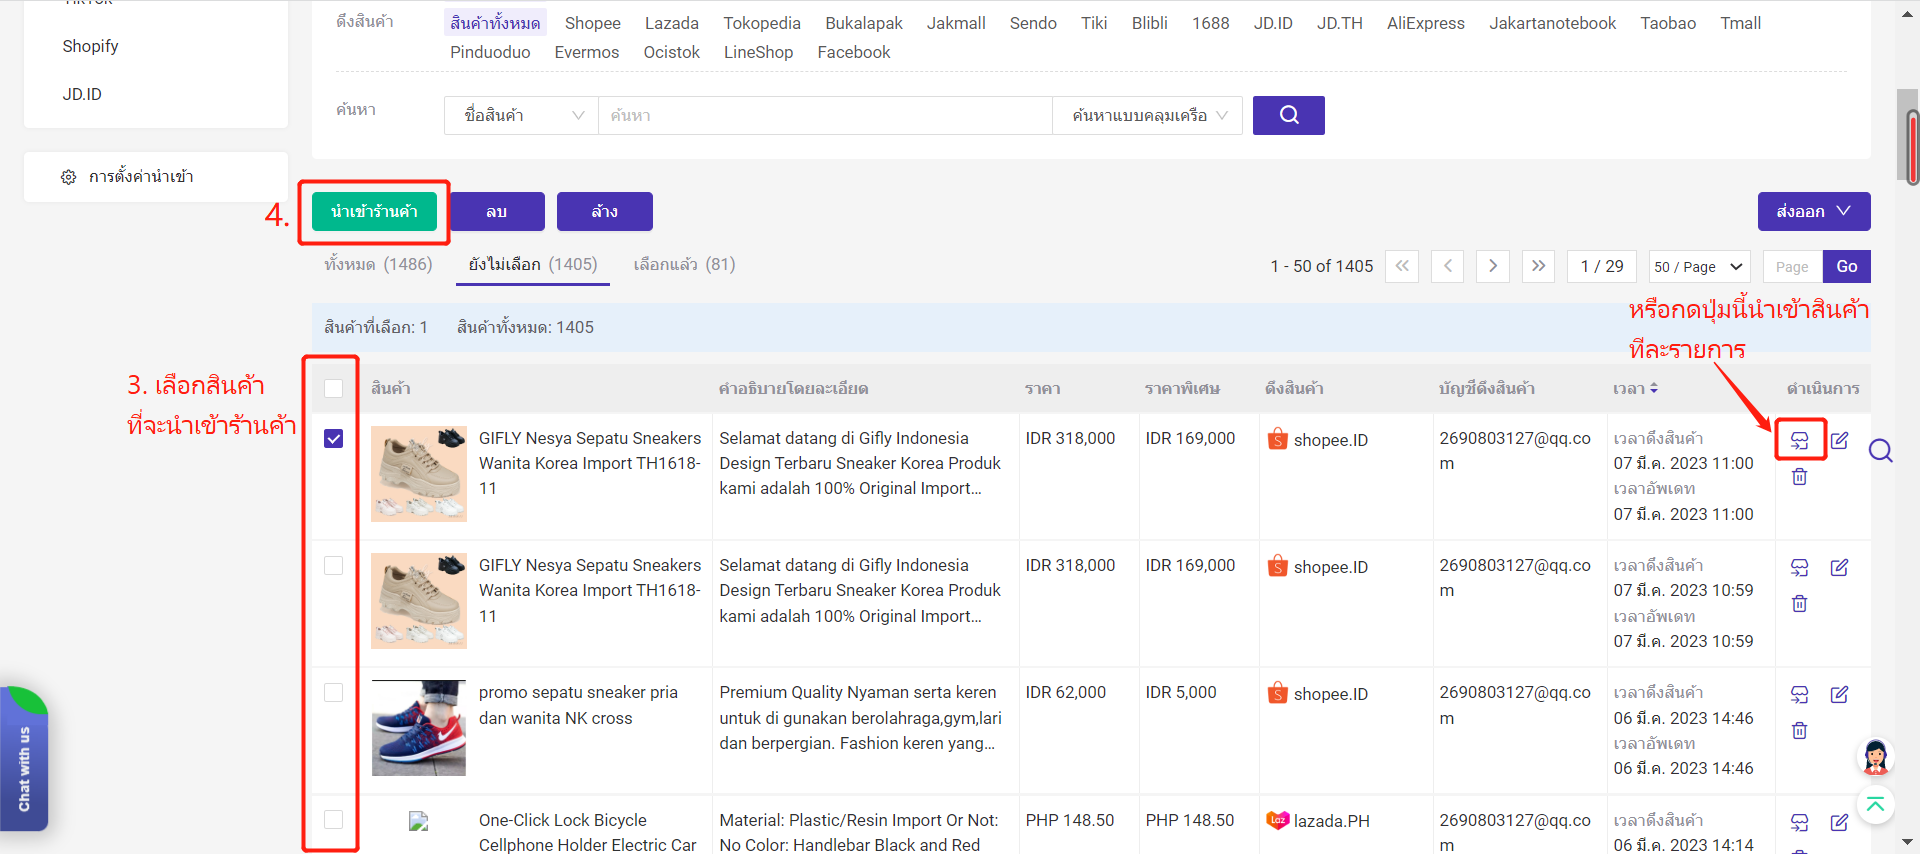The height and width of the screenshot is (854, 1920).
Task: Edit One-Click Lock Bicycle row
Action: coord(1839,822)
